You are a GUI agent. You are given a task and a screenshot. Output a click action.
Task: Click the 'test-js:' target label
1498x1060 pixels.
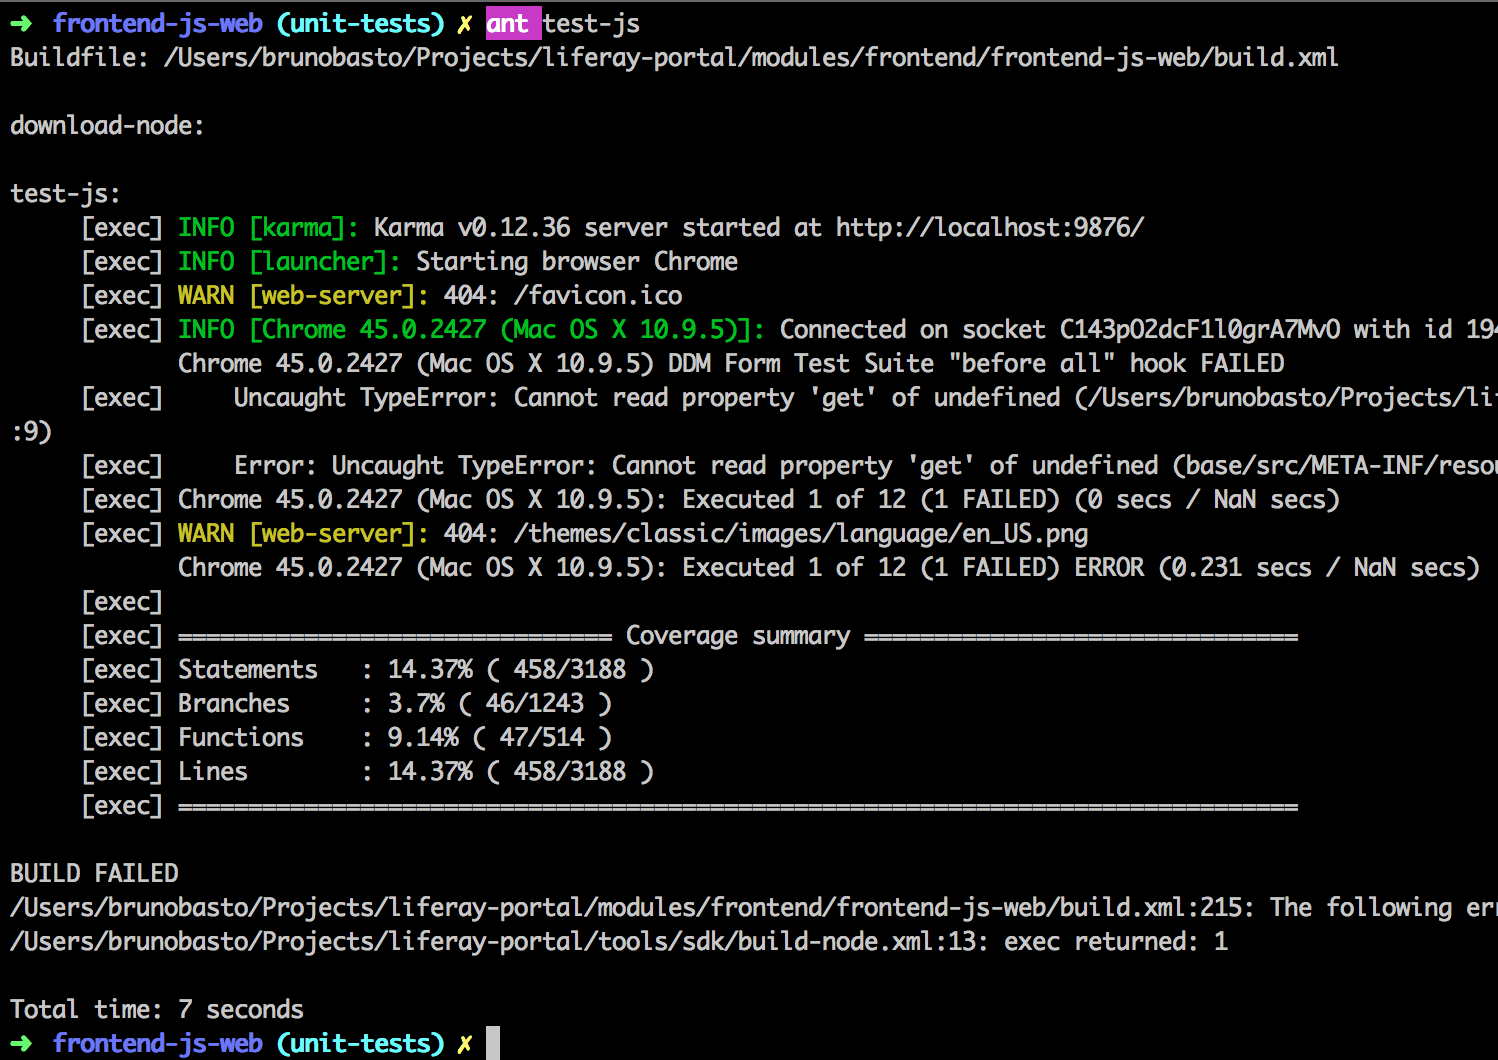coord(65,194)
